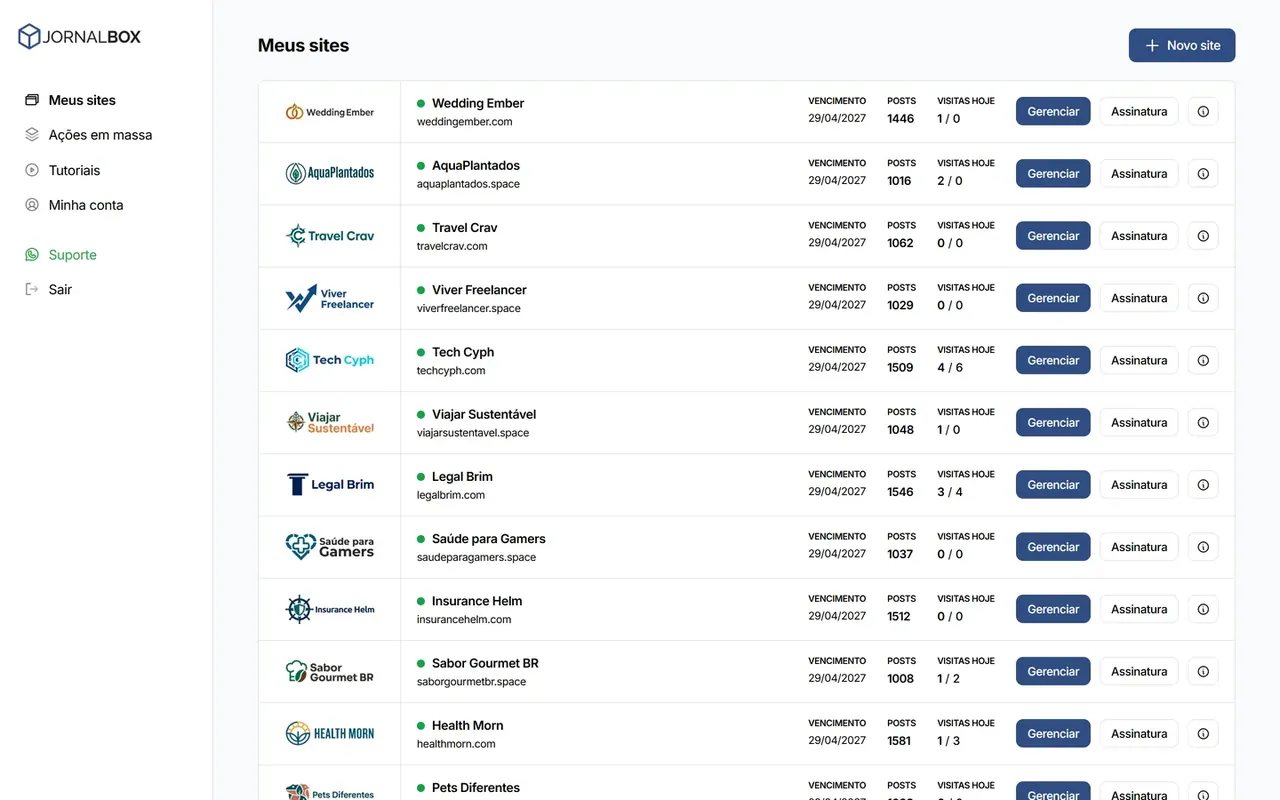Click Assinatura for Viver Freelancer
This screenshot has height=800, width=1280.
[1139, 298]
